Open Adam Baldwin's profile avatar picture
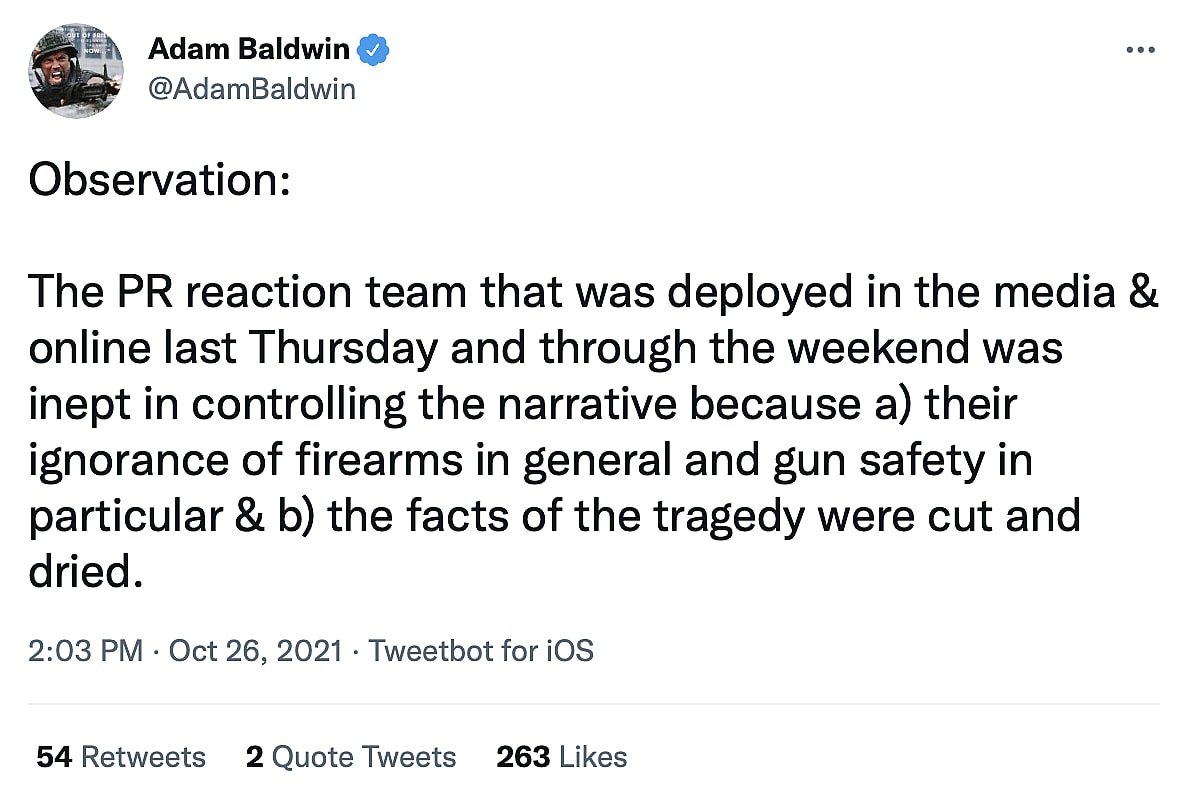 (75, 72)
